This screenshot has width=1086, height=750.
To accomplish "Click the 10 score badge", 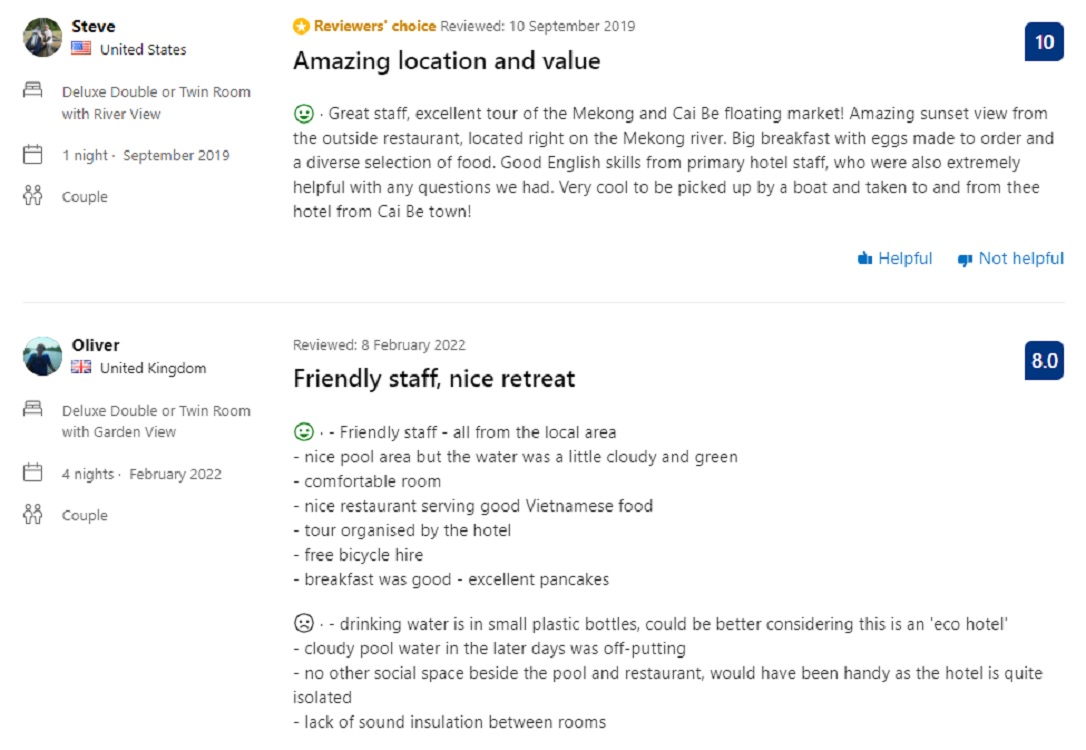I will (x=1044, y=42).
